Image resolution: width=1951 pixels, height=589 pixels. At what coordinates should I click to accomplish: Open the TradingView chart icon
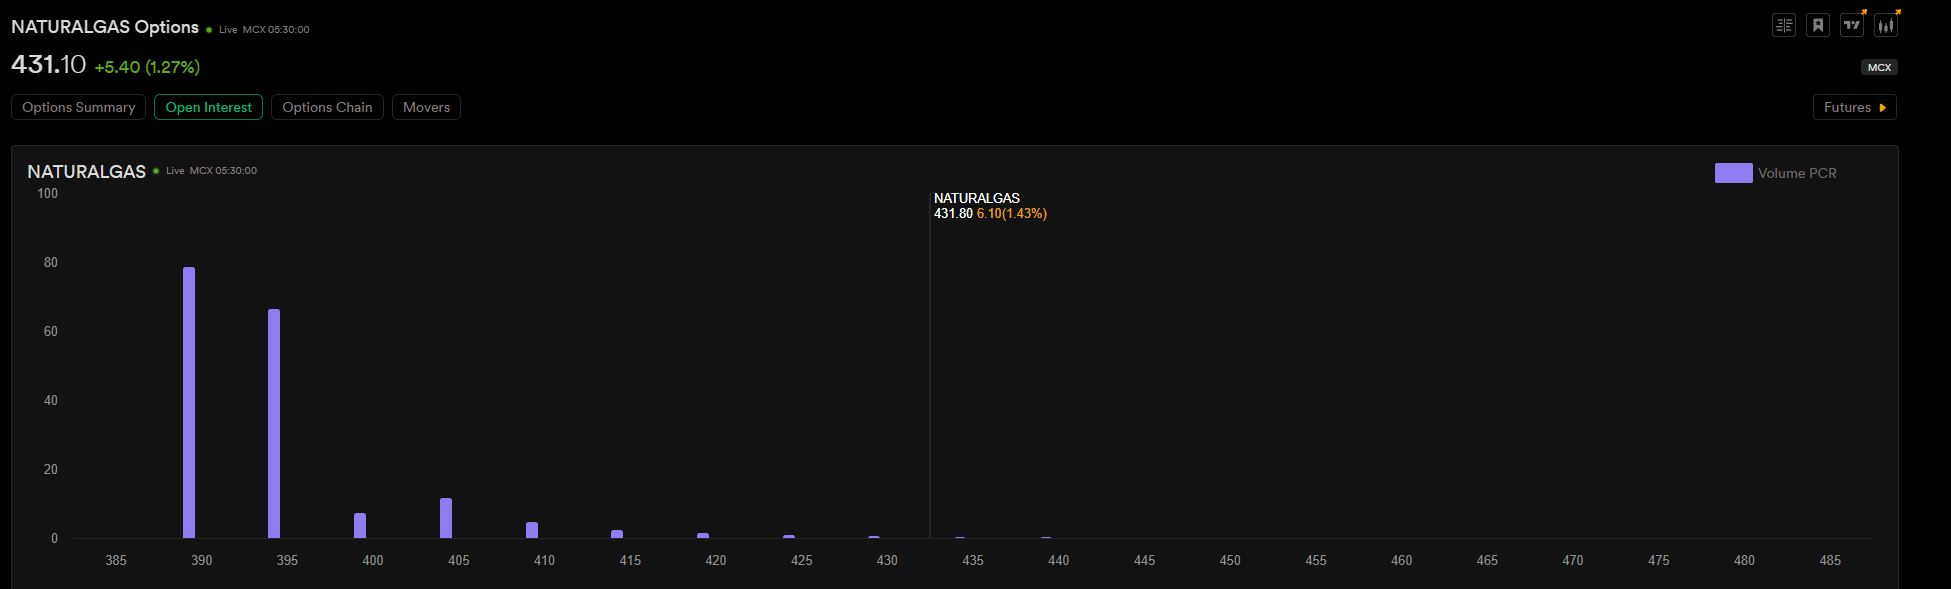pos(1852,25)
